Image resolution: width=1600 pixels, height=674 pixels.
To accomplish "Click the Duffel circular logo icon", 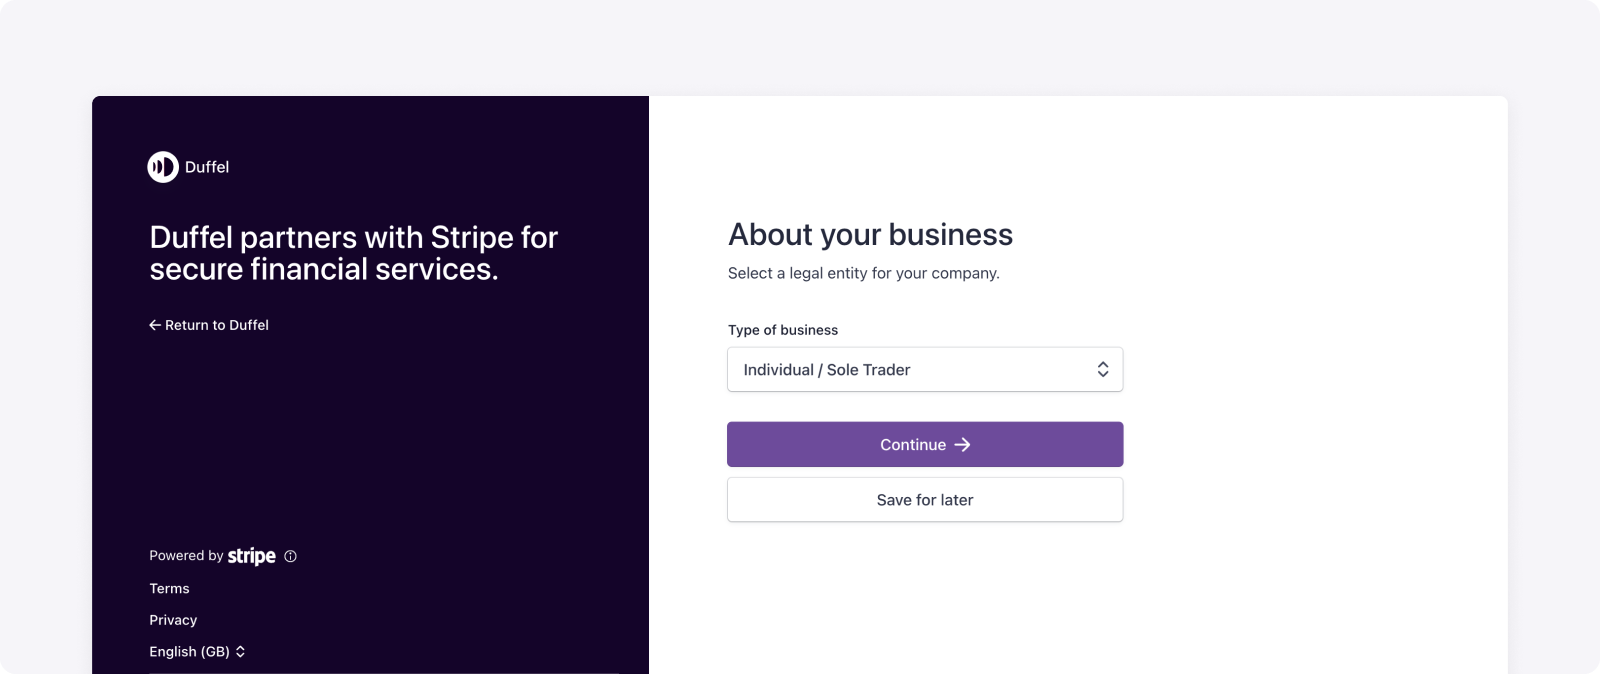I will 163,167.
